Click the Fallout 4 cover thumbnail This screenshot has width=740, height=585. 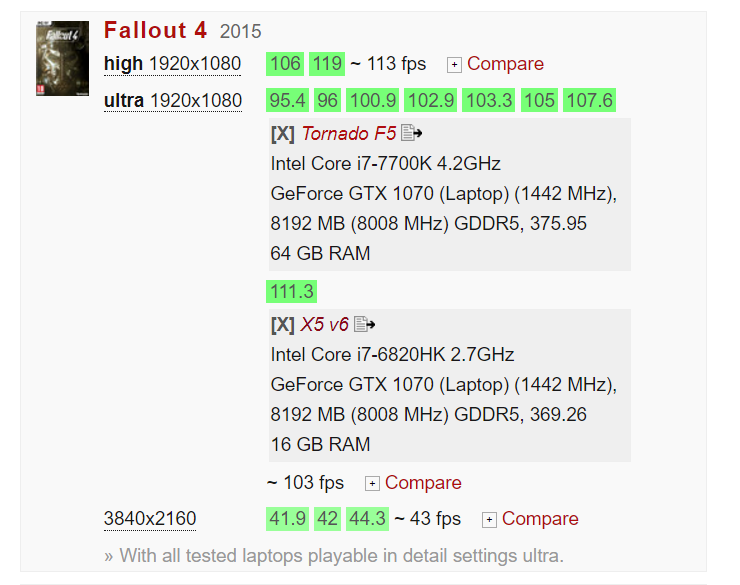pyautogui.click(x=62, y=58)
